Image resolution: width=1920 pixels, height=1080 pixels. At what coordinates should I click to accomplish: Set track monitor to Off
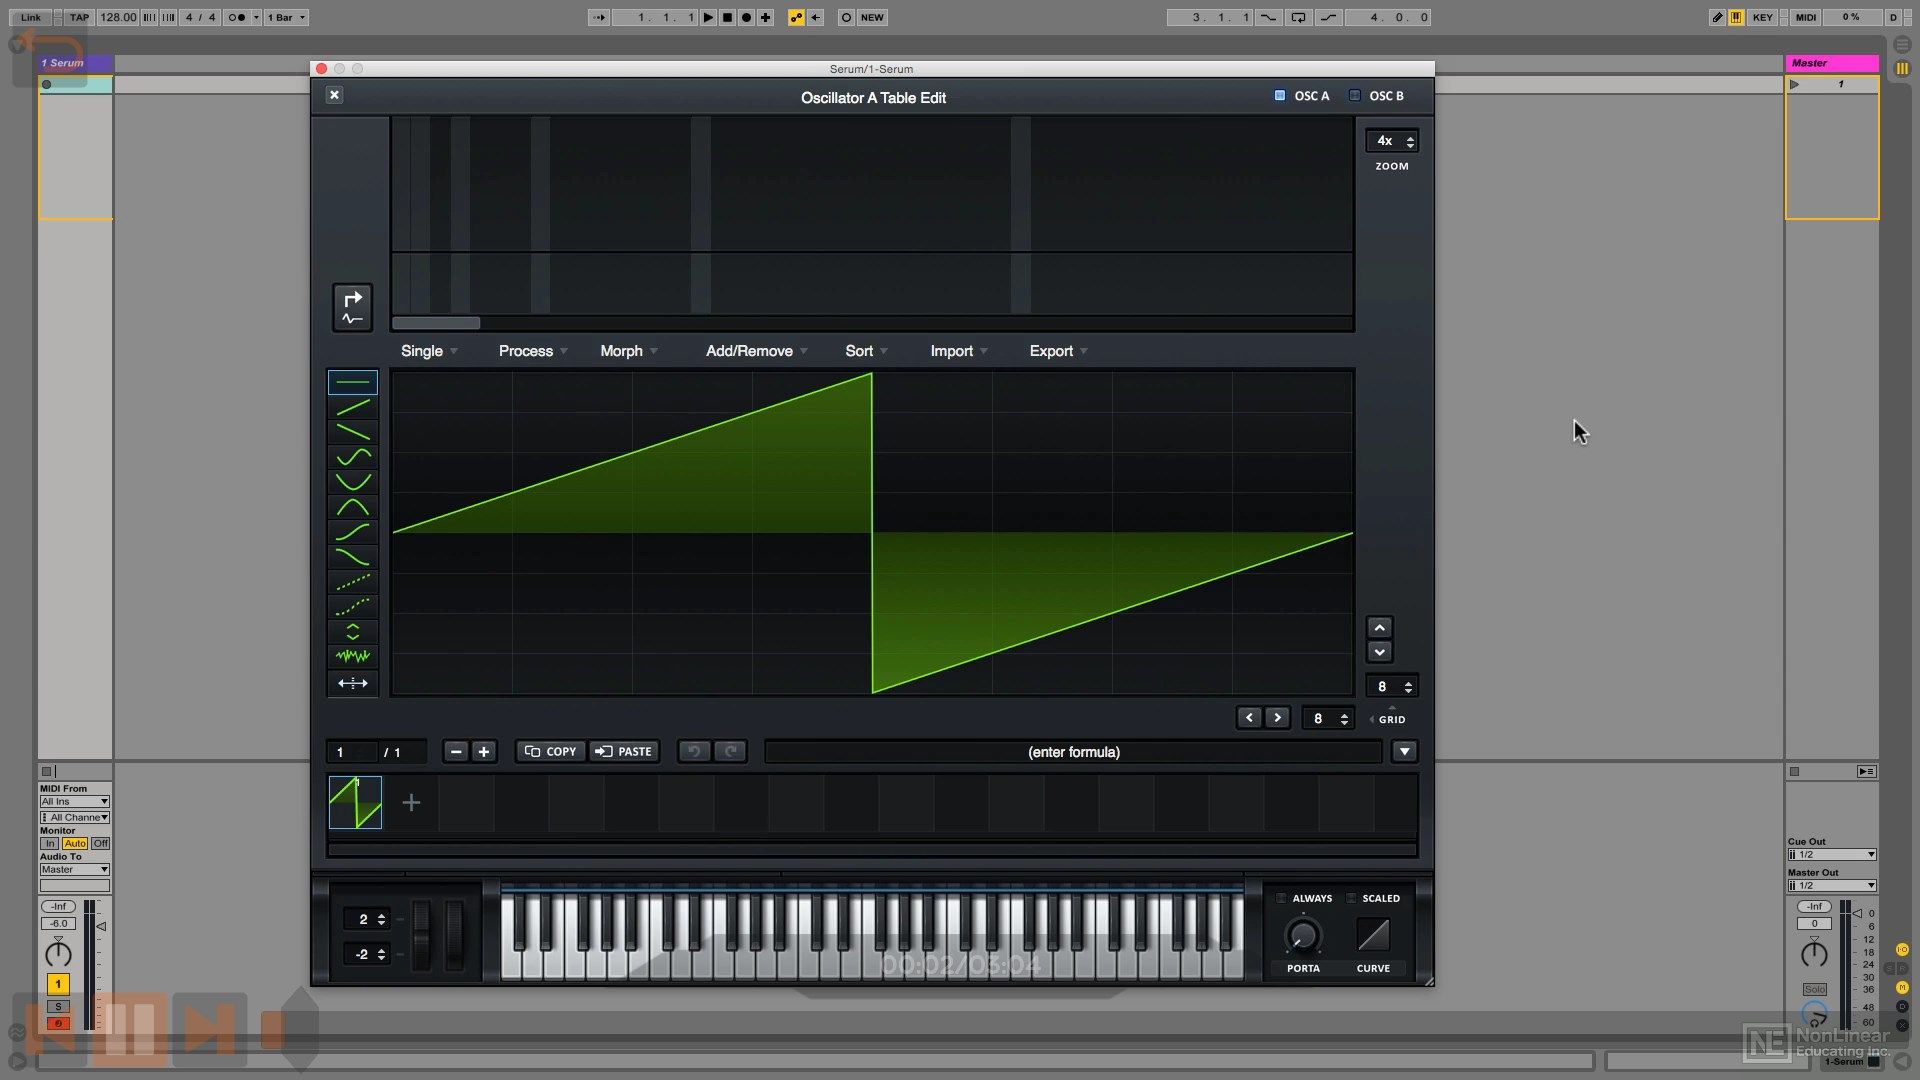(101, 843)
